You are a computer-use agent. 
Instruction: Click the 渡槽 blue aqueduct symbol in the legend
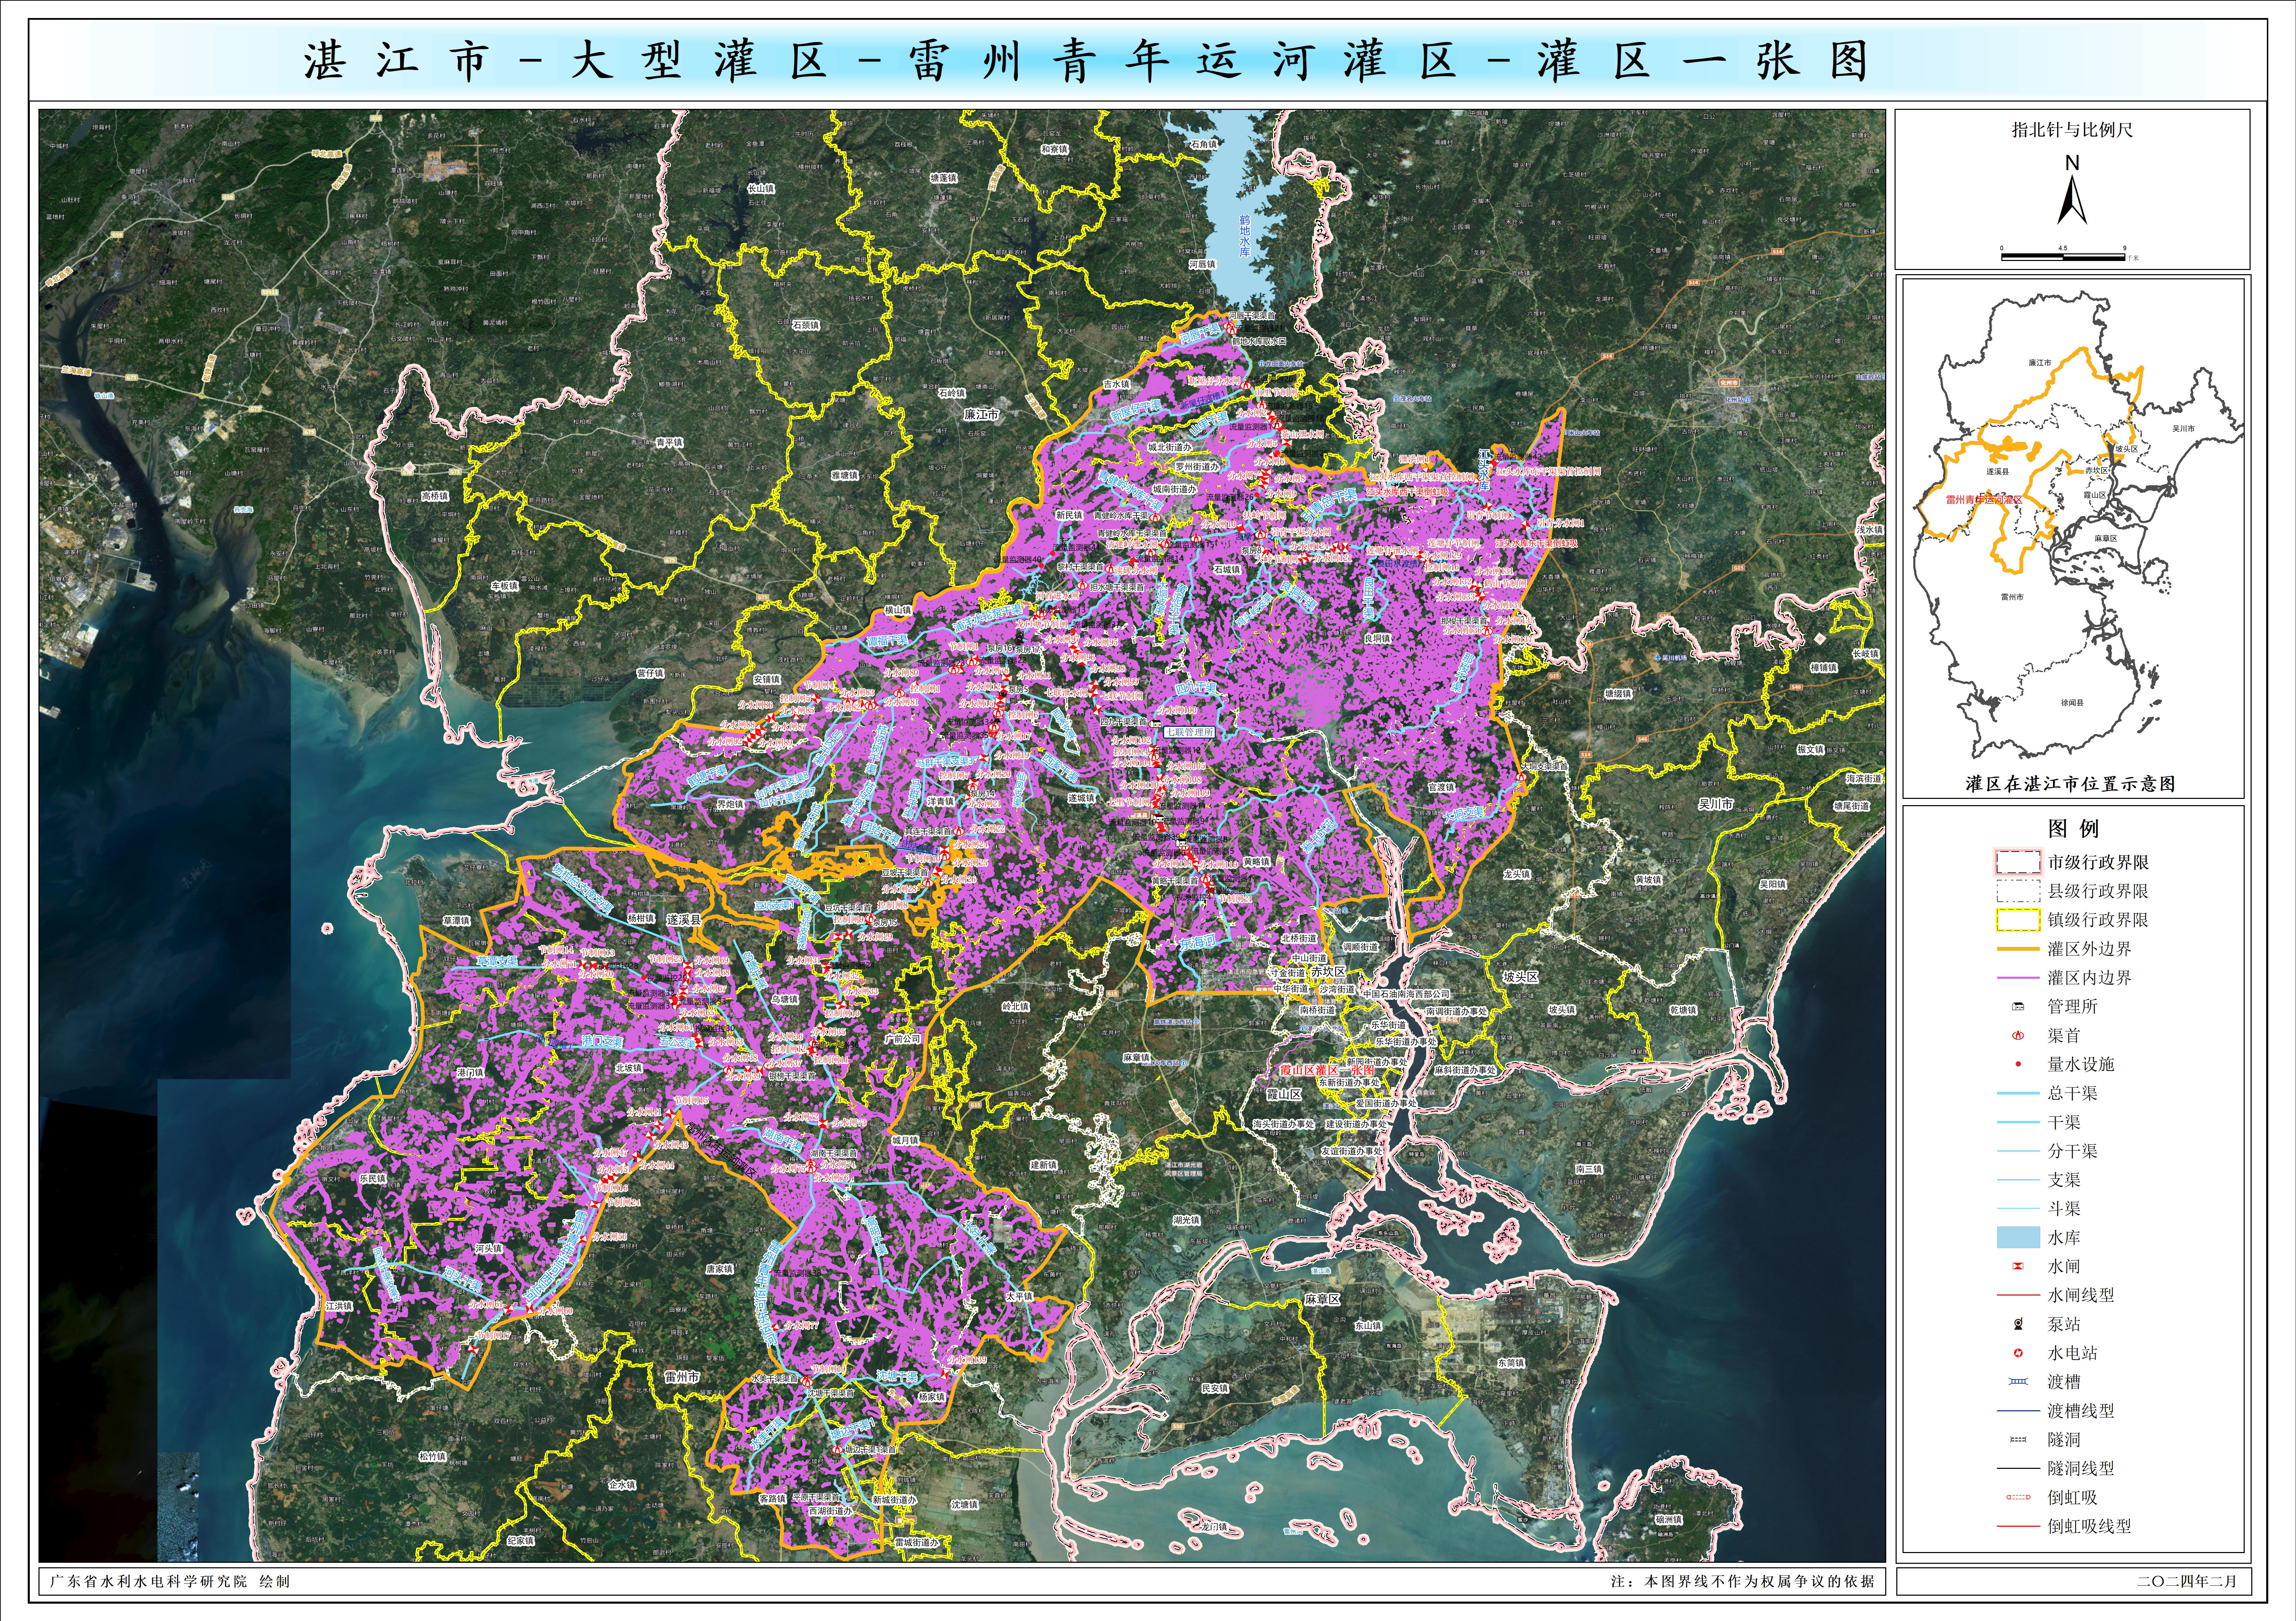pos(2018,1381)
